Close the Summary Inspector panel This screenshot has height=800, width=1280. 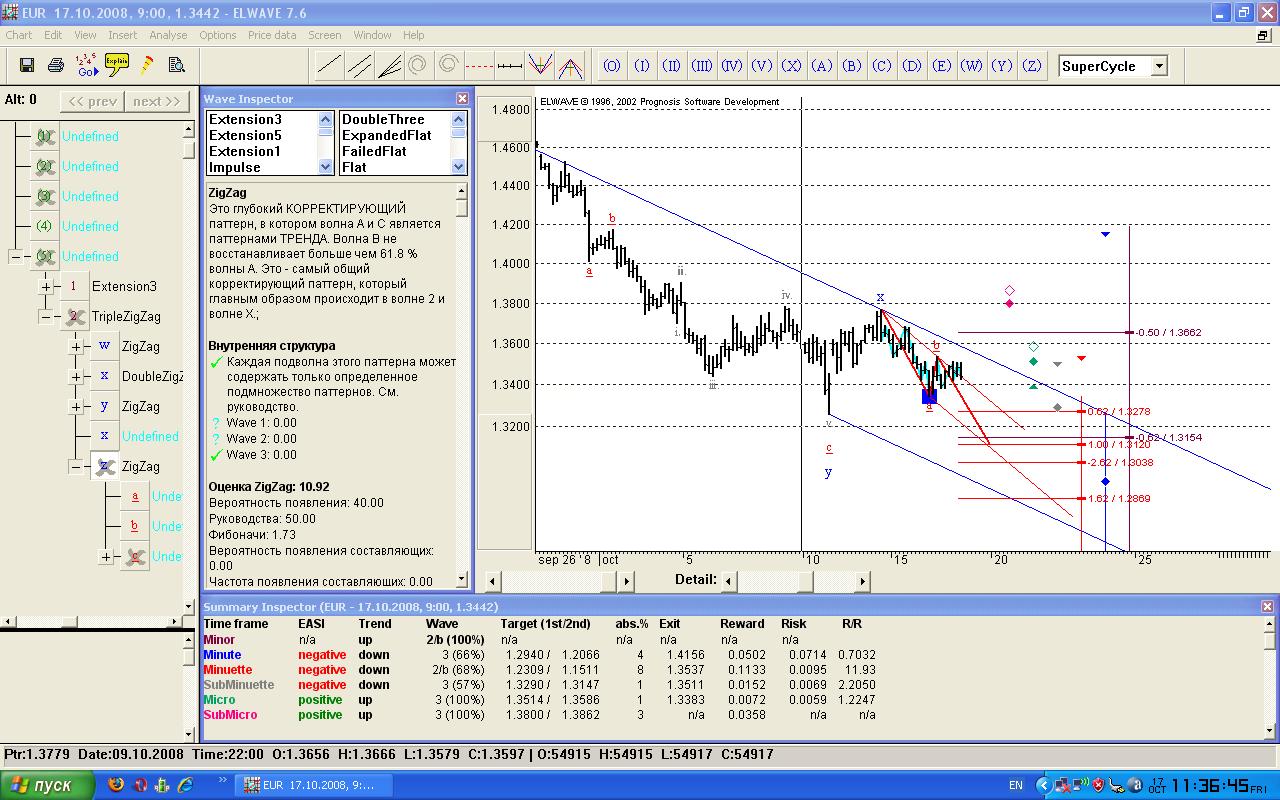point(1267,606)
